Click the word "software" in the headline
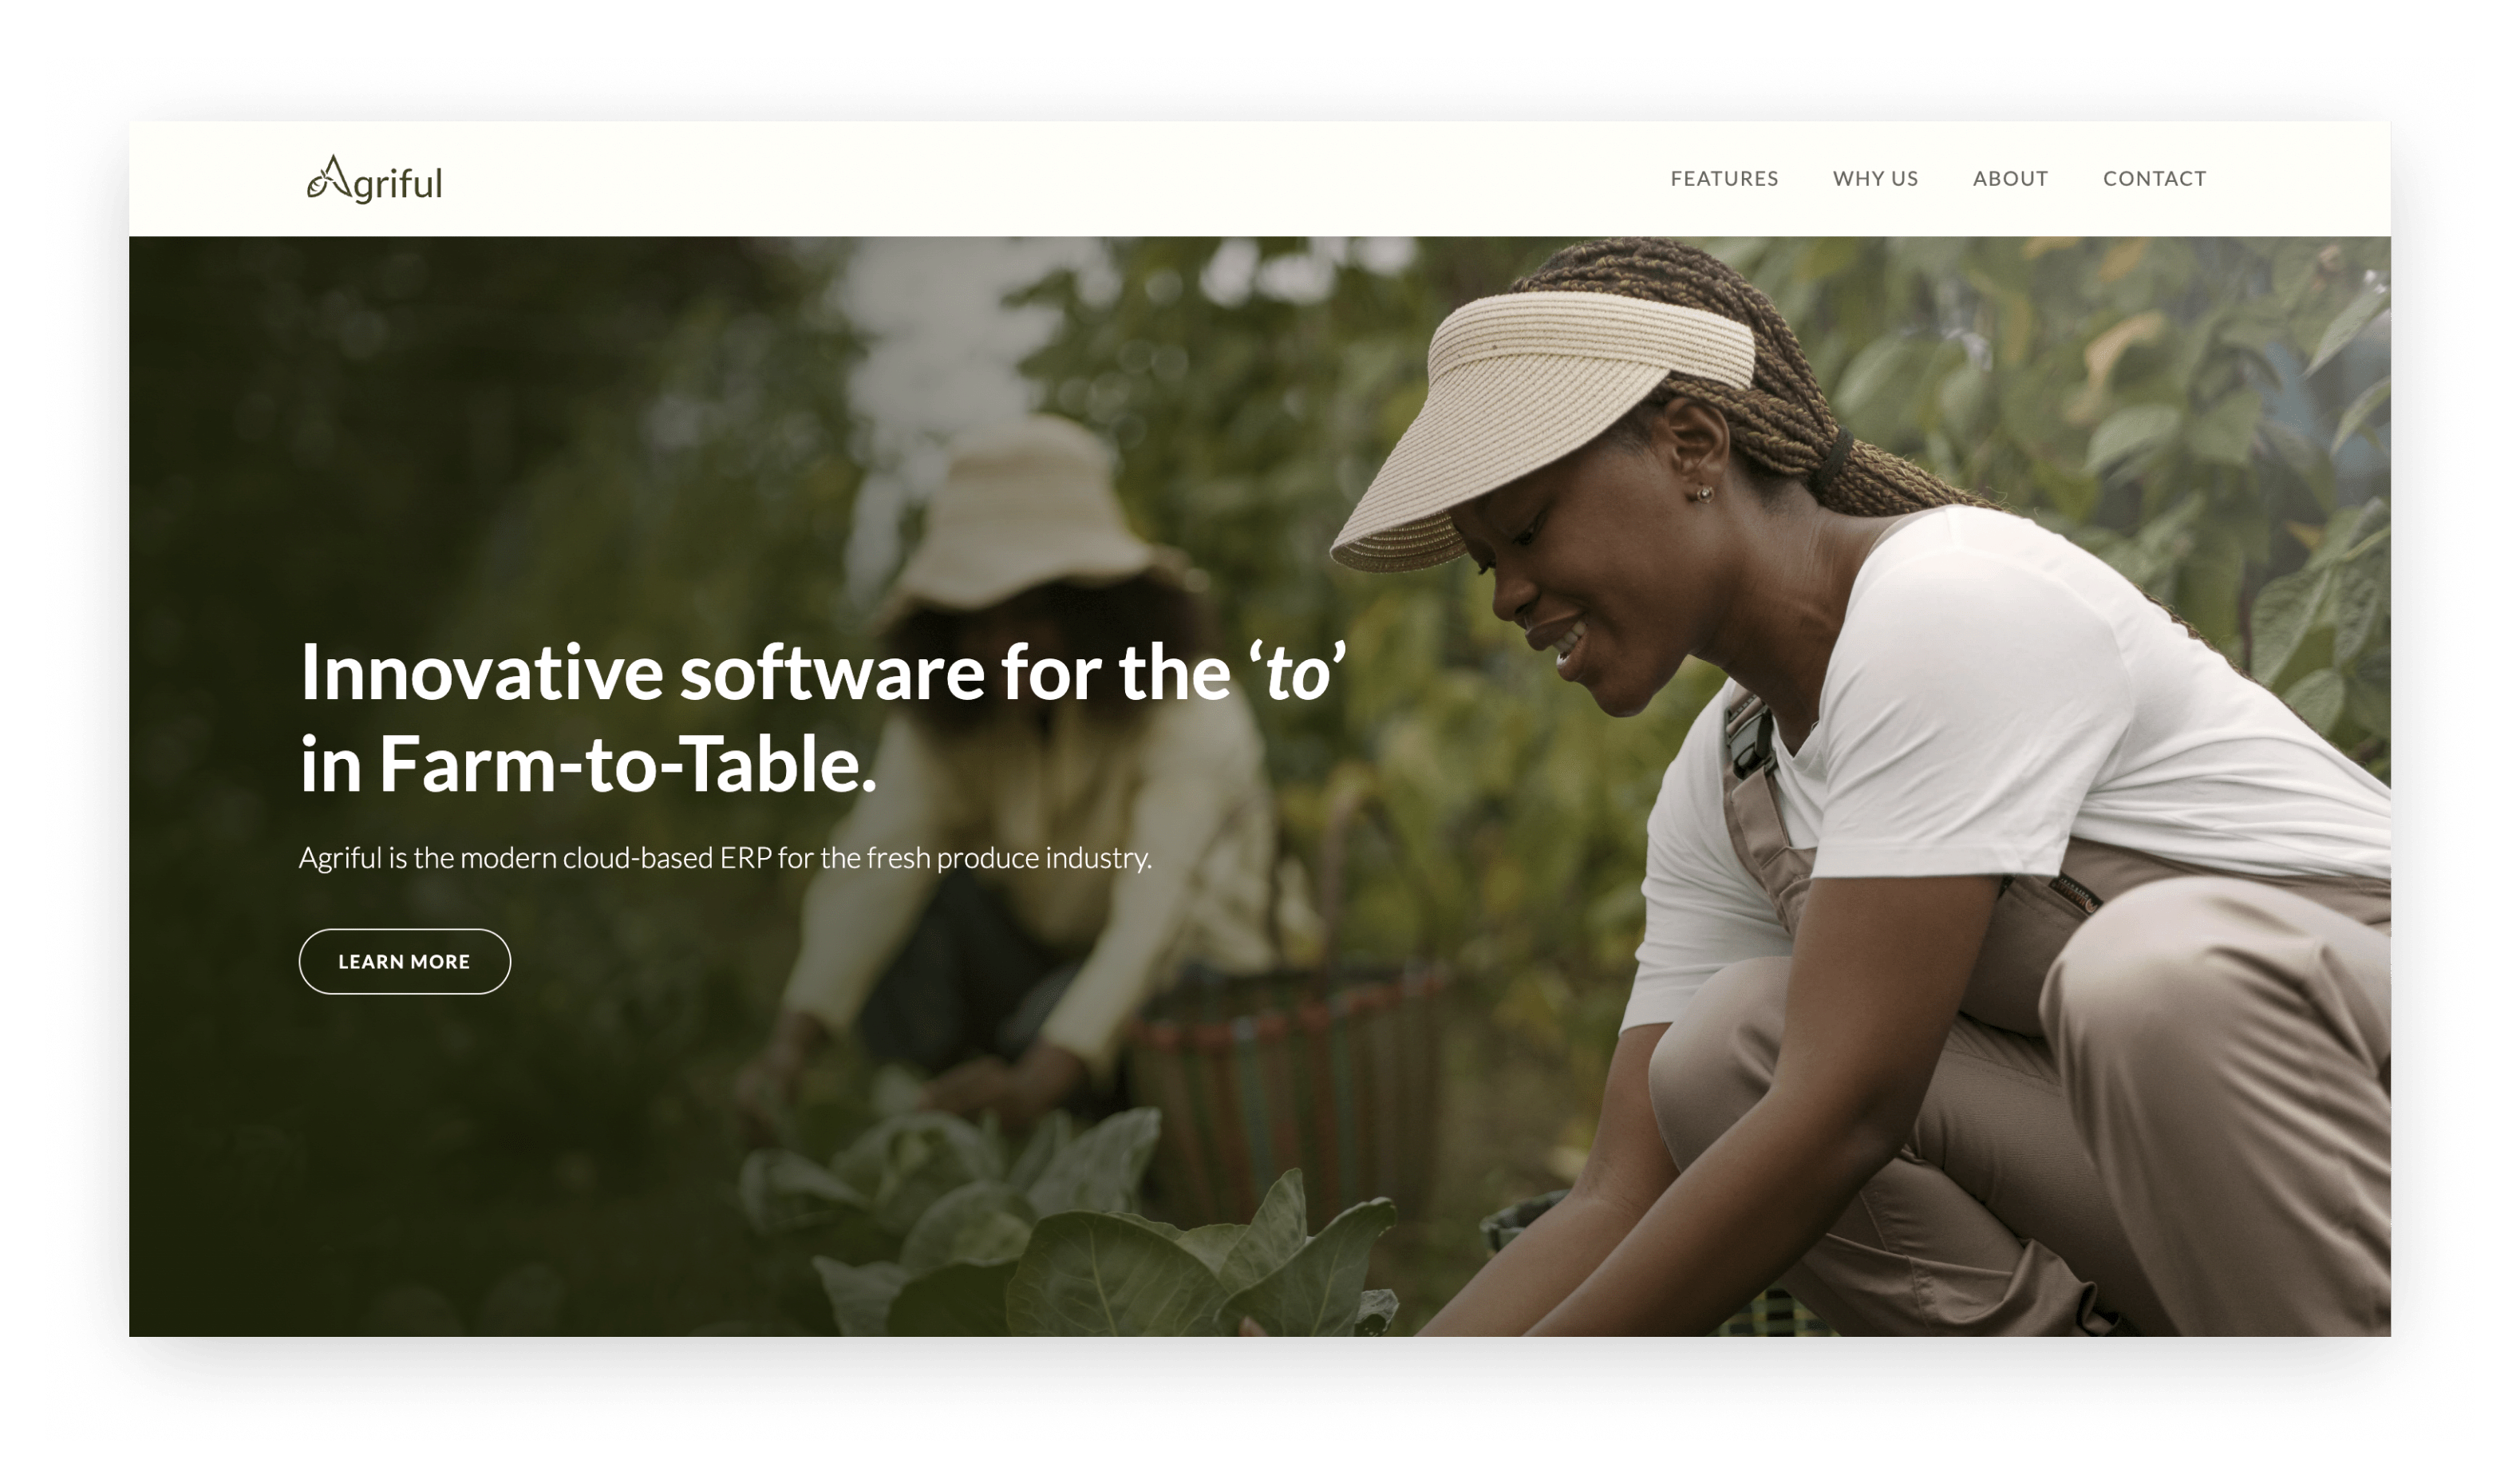The height and width of the screenshot is (1459, 2520). pos(832,673)
